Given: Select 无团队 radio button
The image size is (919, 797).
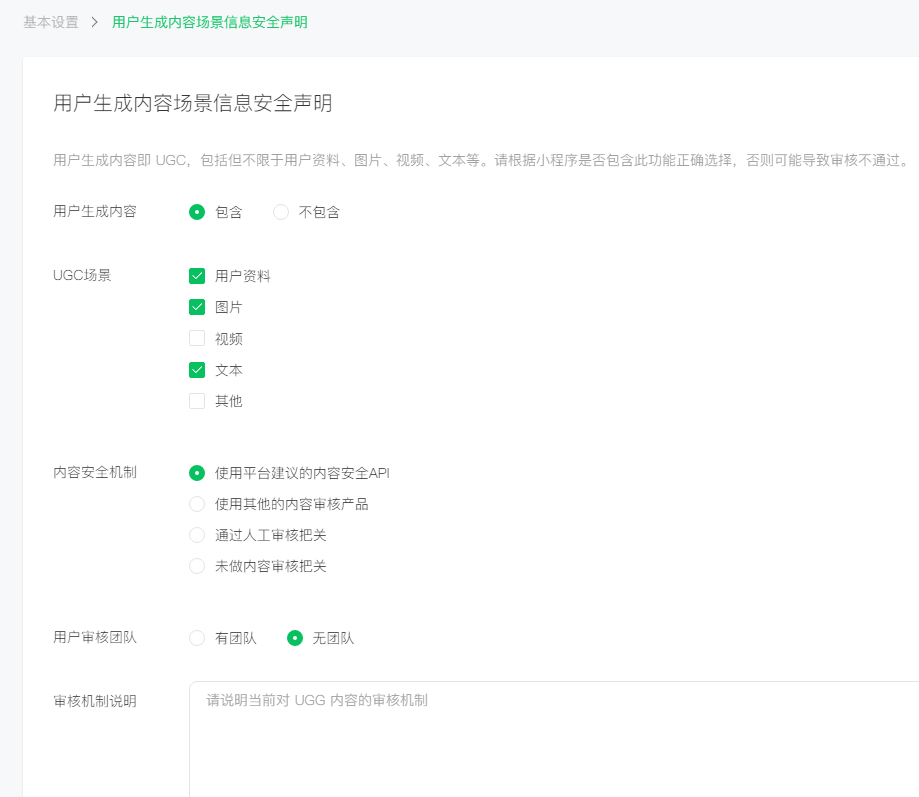Looking at the screenshot, I should click(x=295, y=638).
